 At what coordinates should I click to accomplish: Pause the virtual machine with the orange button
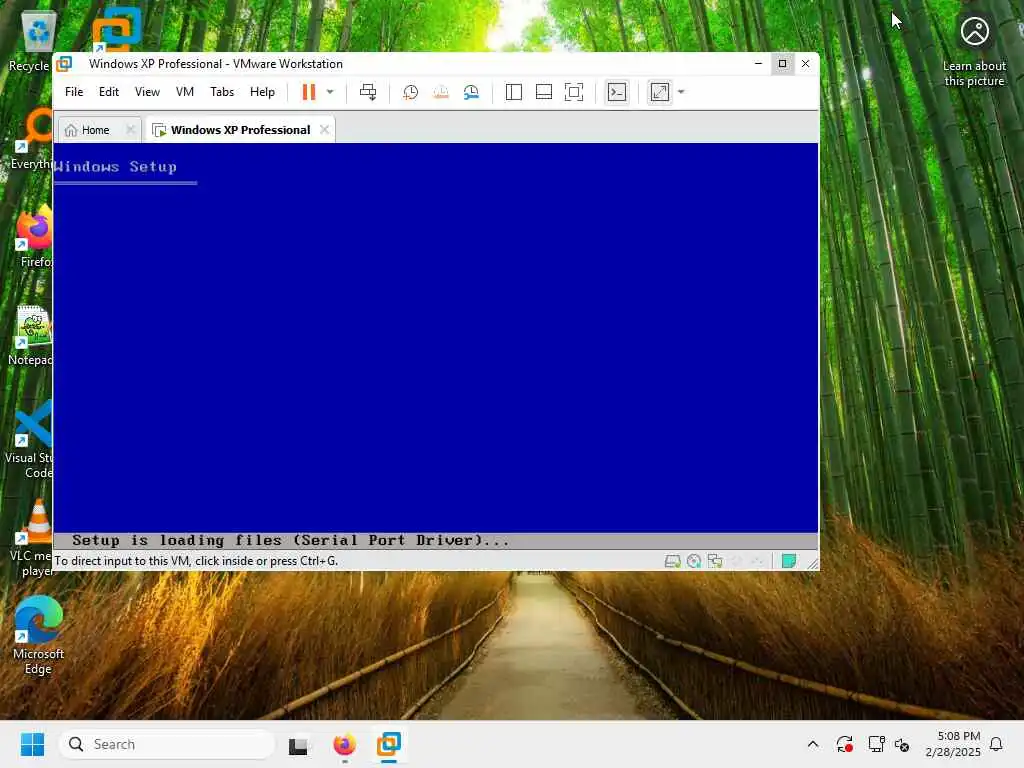308,92
